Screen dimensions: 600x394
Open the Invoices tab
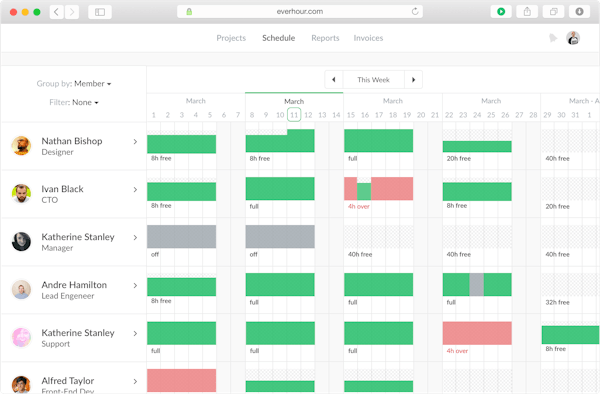368,38
